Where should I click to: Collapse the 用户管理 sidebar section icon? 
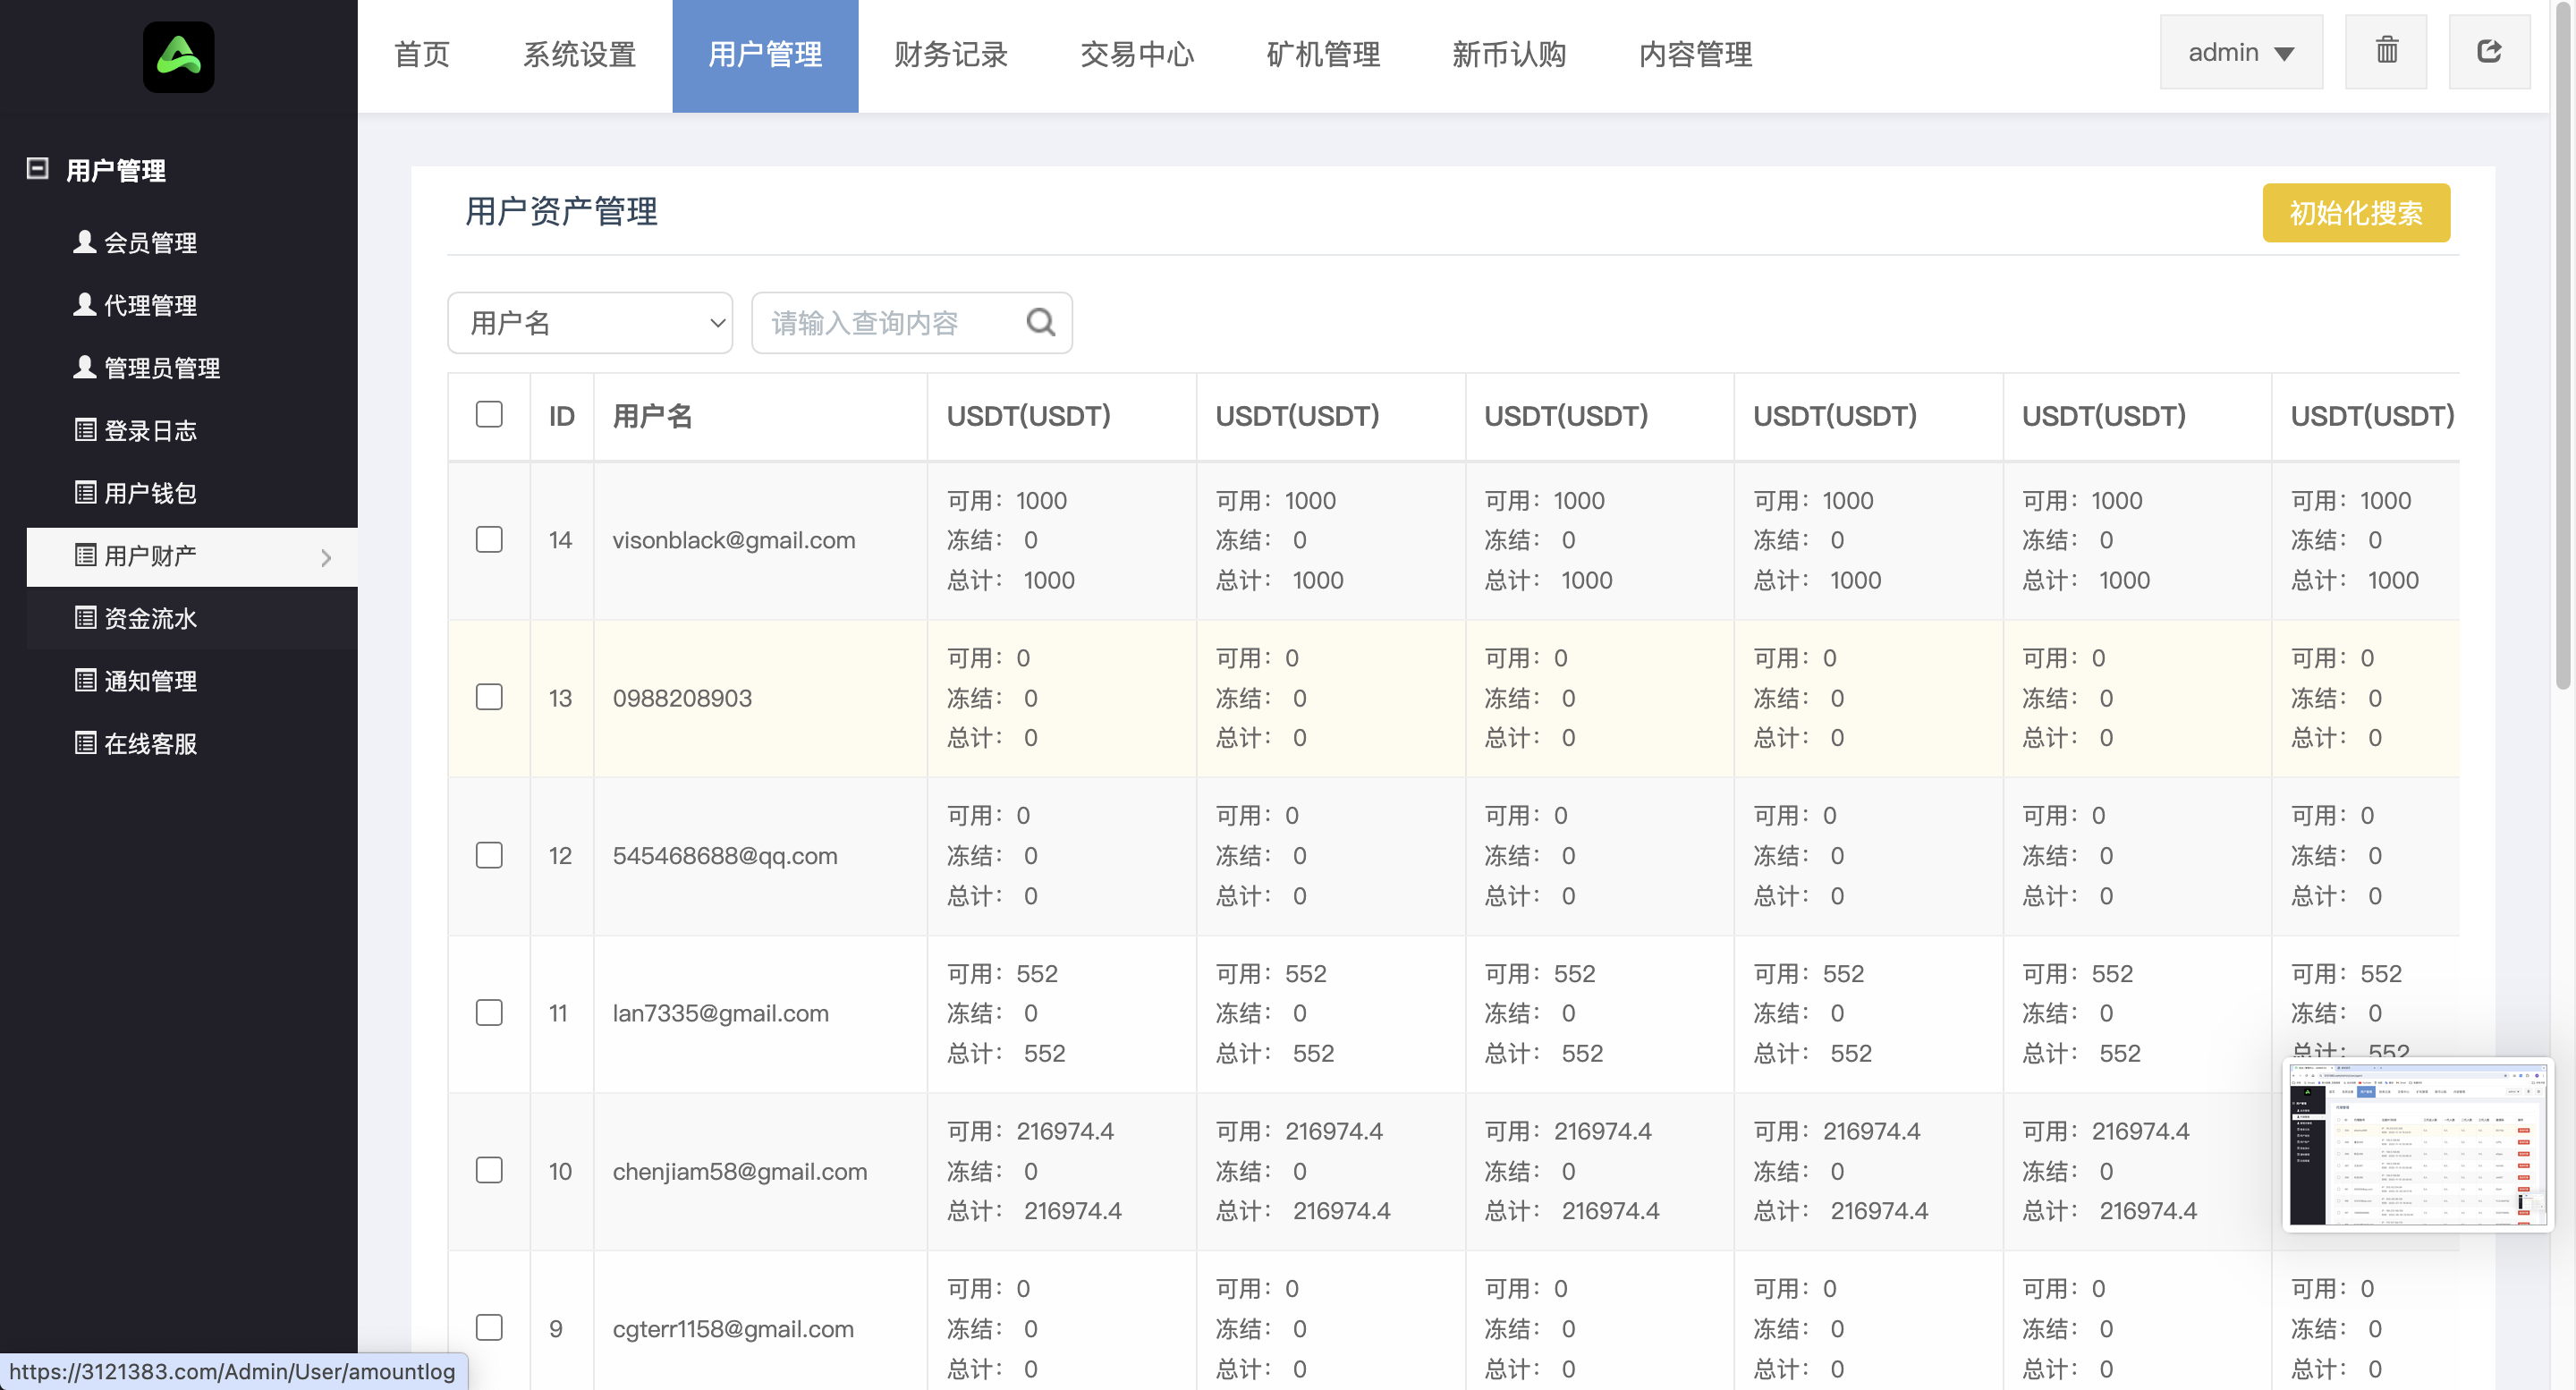pyautogui.click(x=37, y=168)
